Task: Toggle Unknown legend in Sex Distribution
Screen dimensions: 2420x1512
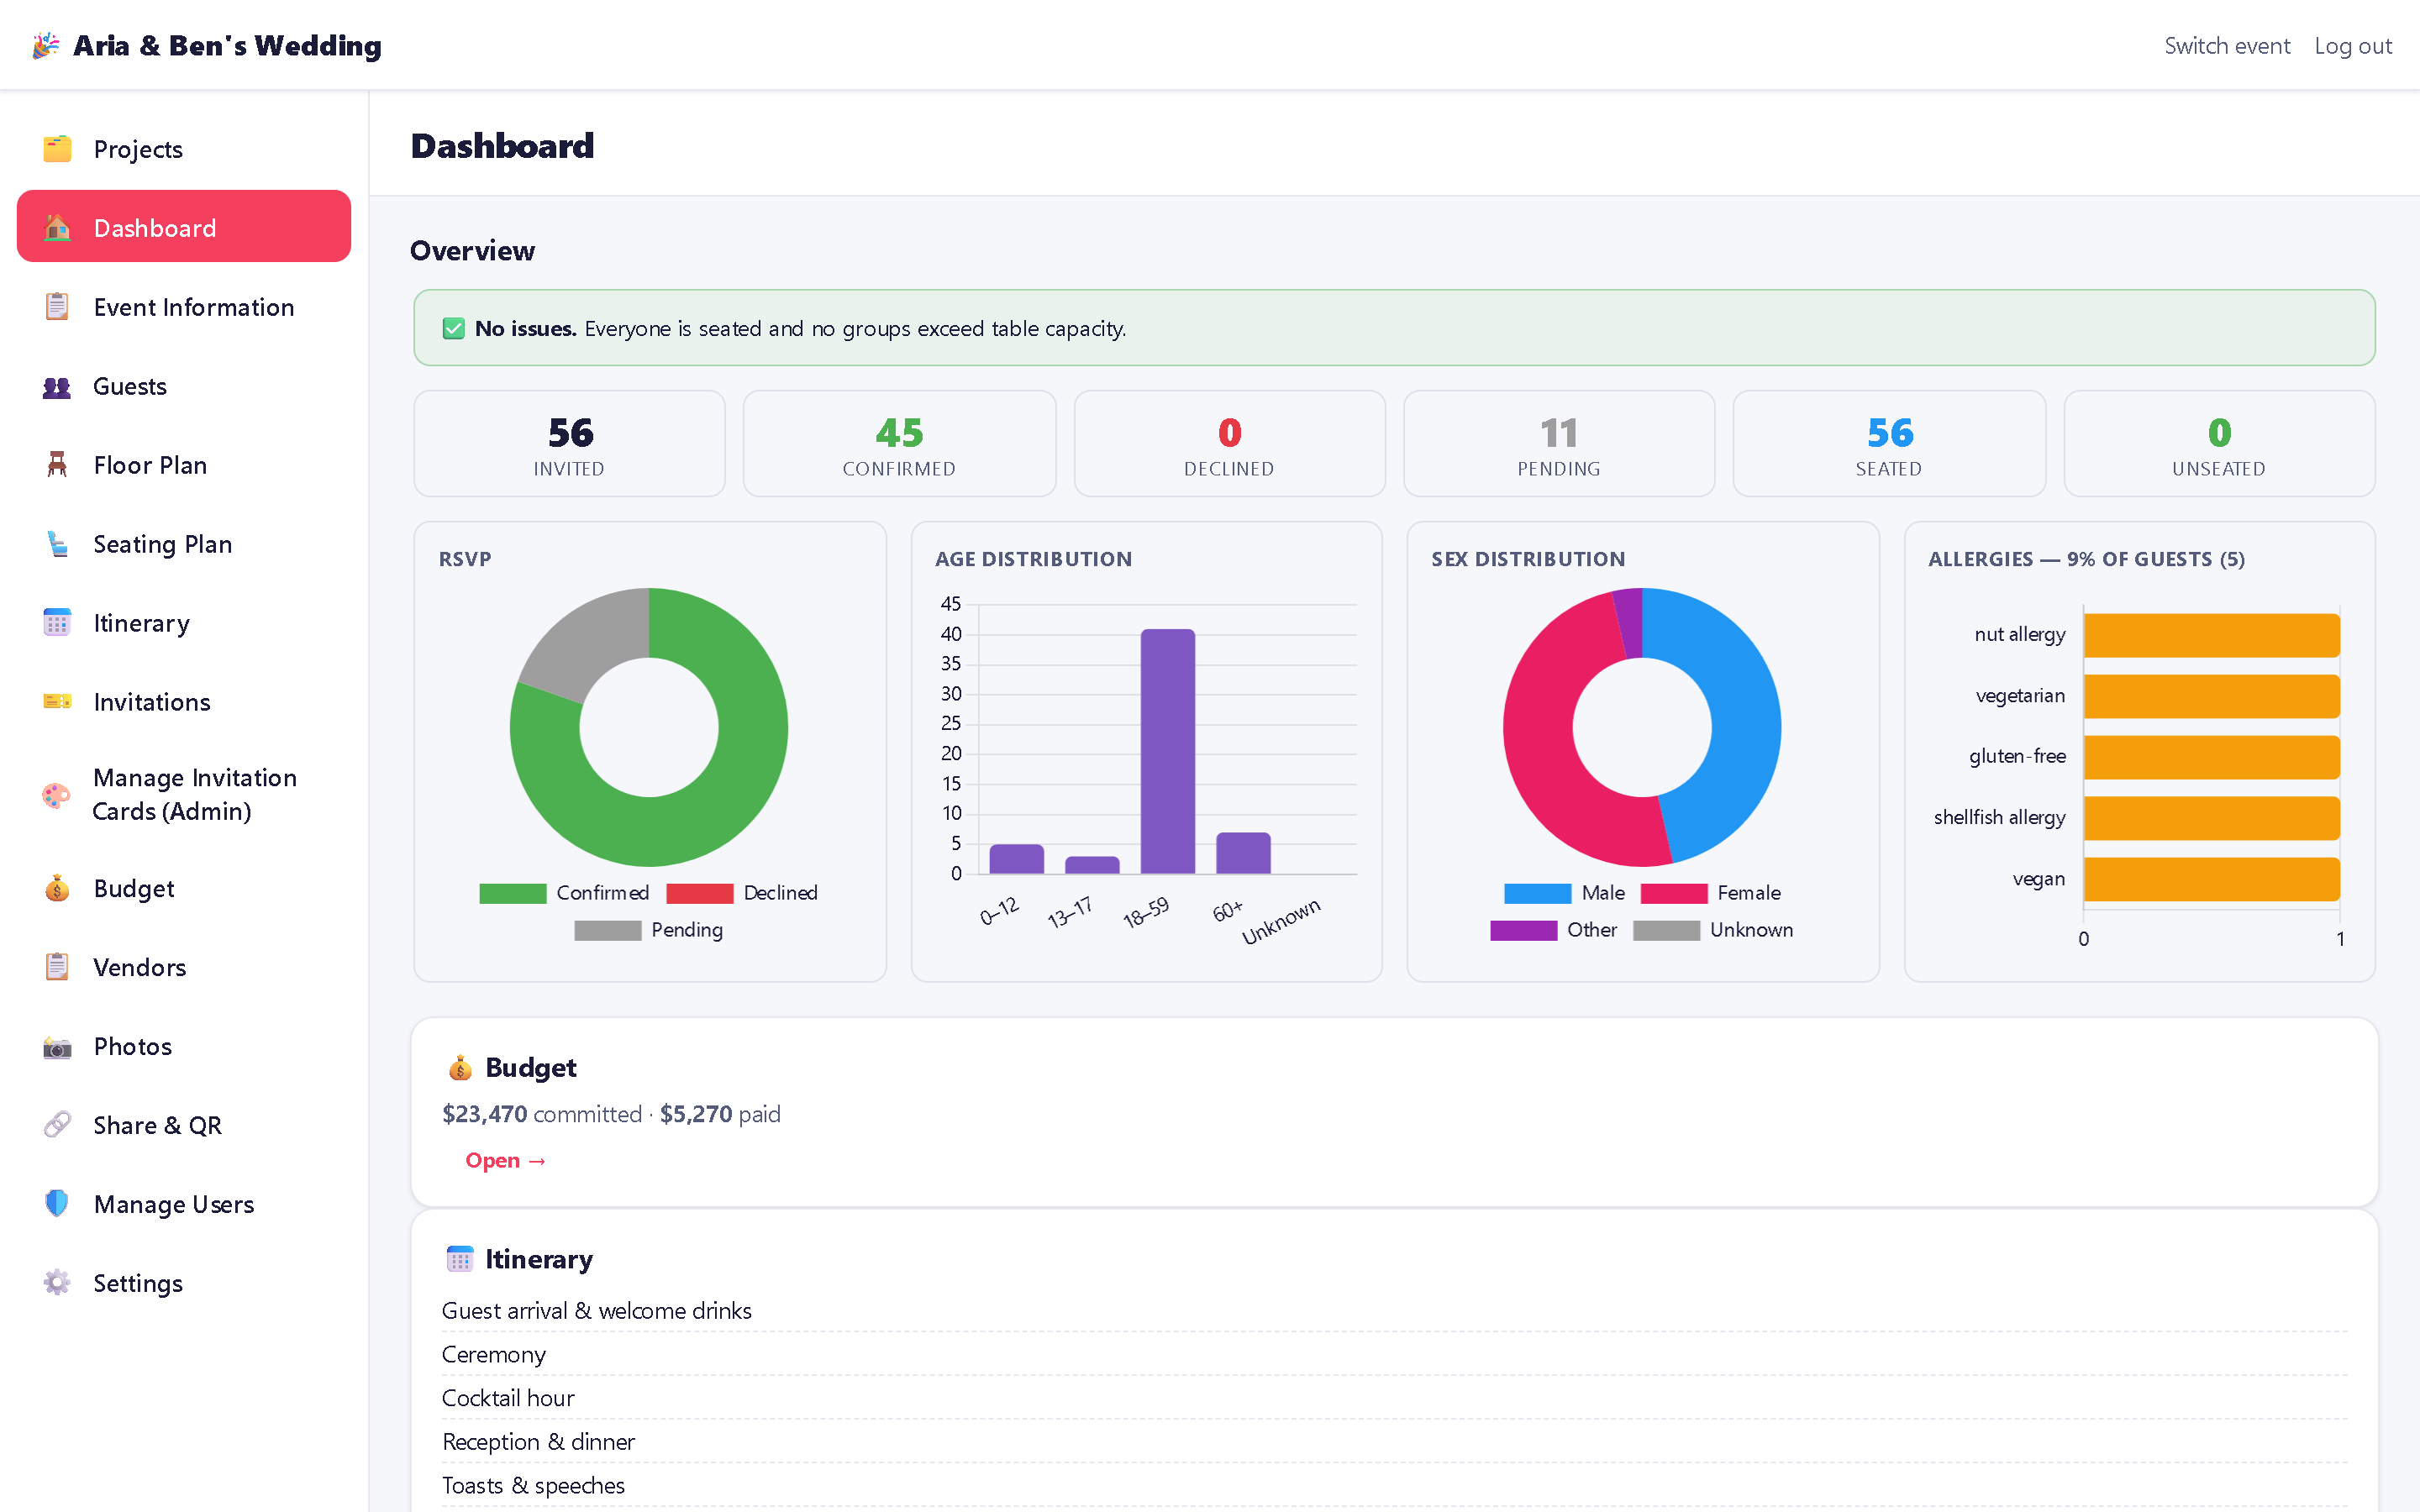Action: pos(1713,930)
